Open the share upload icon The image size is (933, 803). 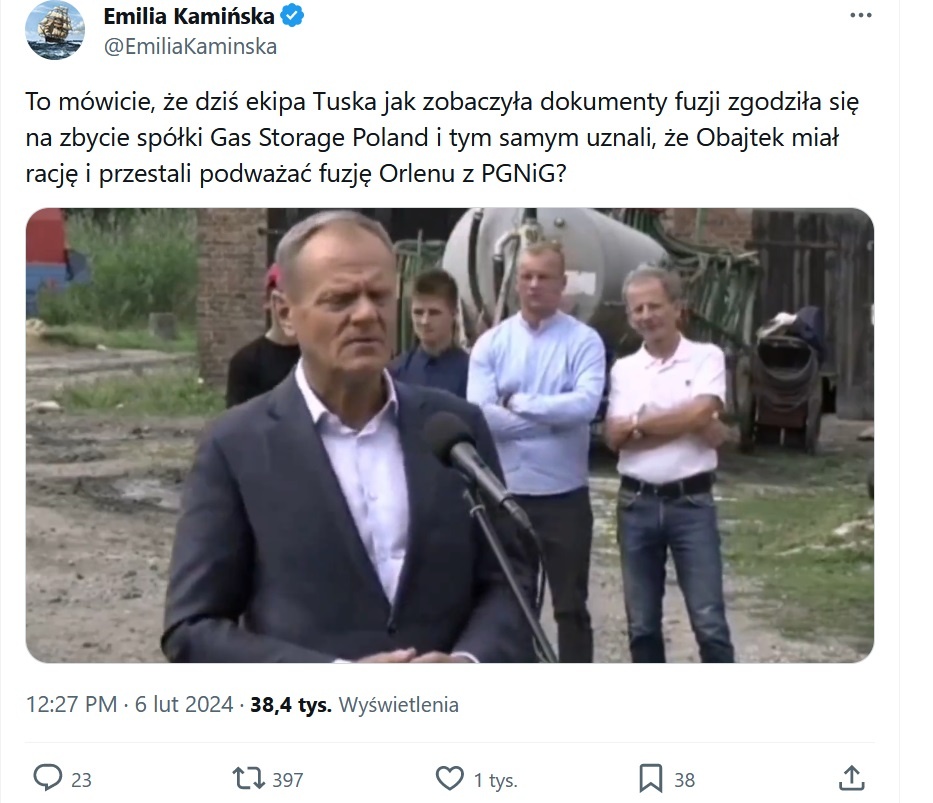(851, 778)
